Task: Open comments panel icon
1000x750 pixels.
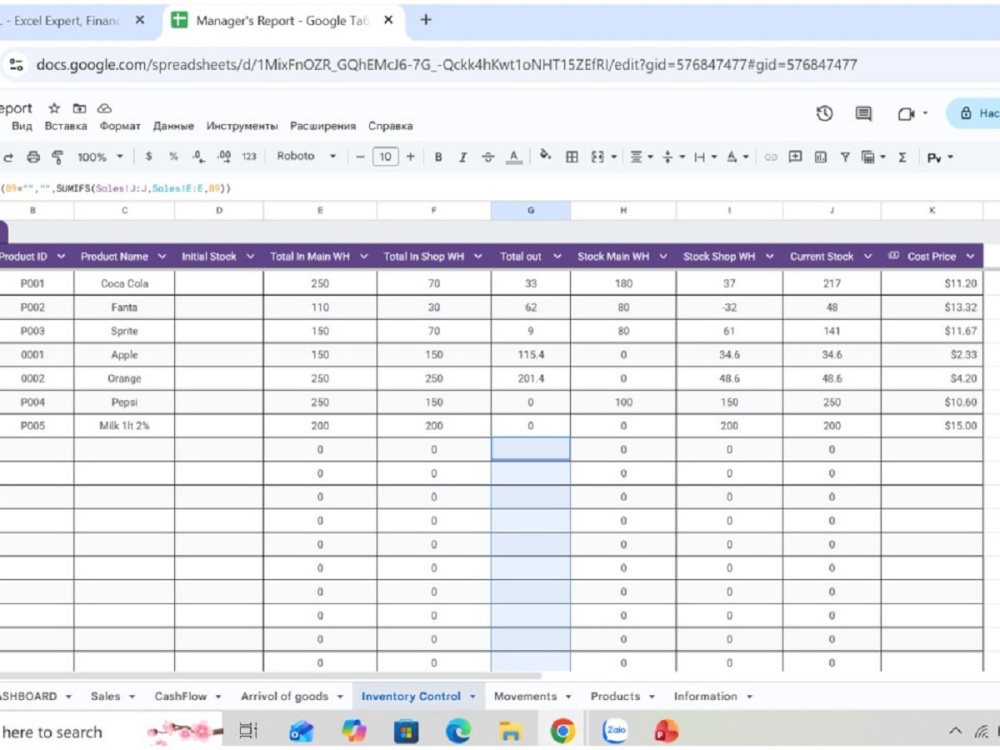Action: point(864,114)
